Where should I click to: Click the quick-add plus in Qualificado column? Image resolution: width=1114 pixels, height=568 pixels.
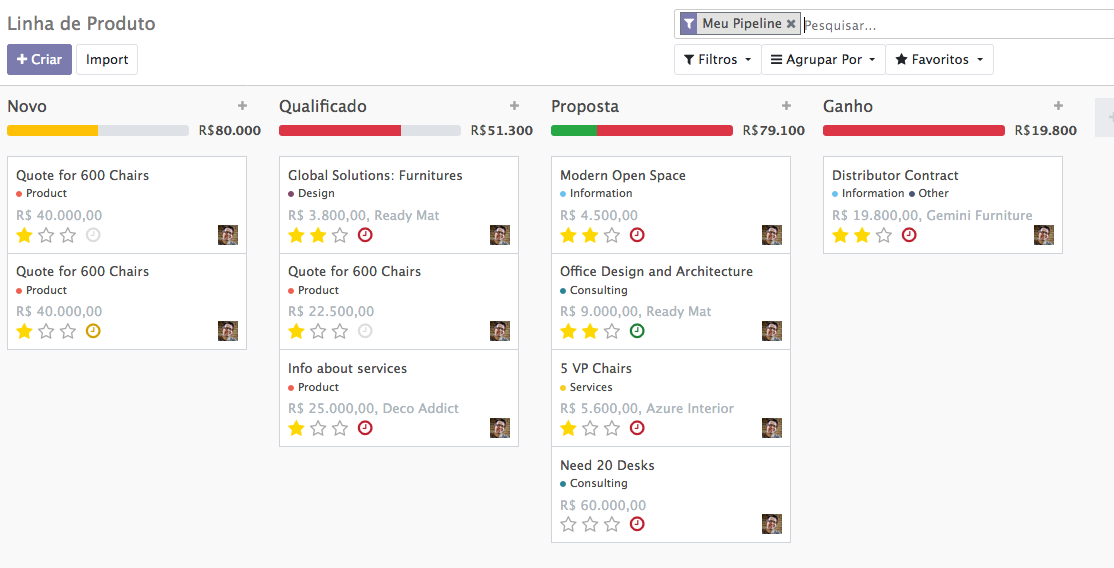pos(514,106)
